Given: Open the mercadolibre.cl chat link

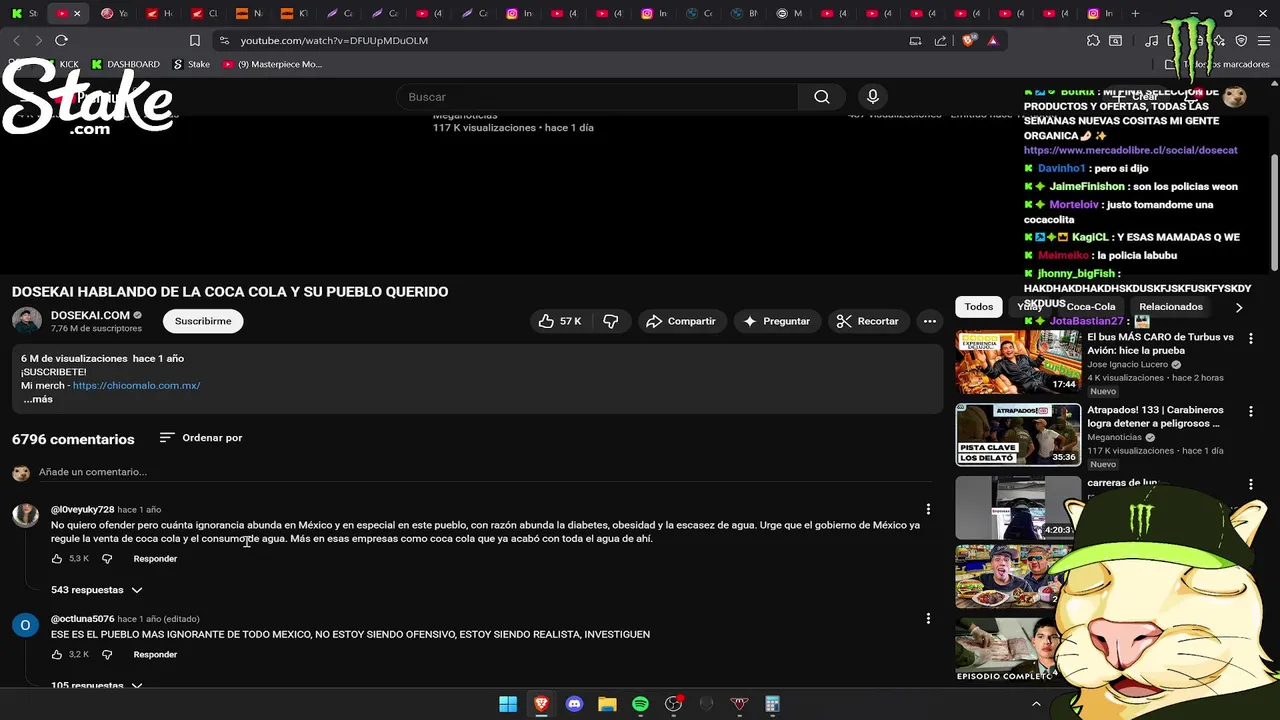Looking at the screenshot, I should coord(1130,150).
